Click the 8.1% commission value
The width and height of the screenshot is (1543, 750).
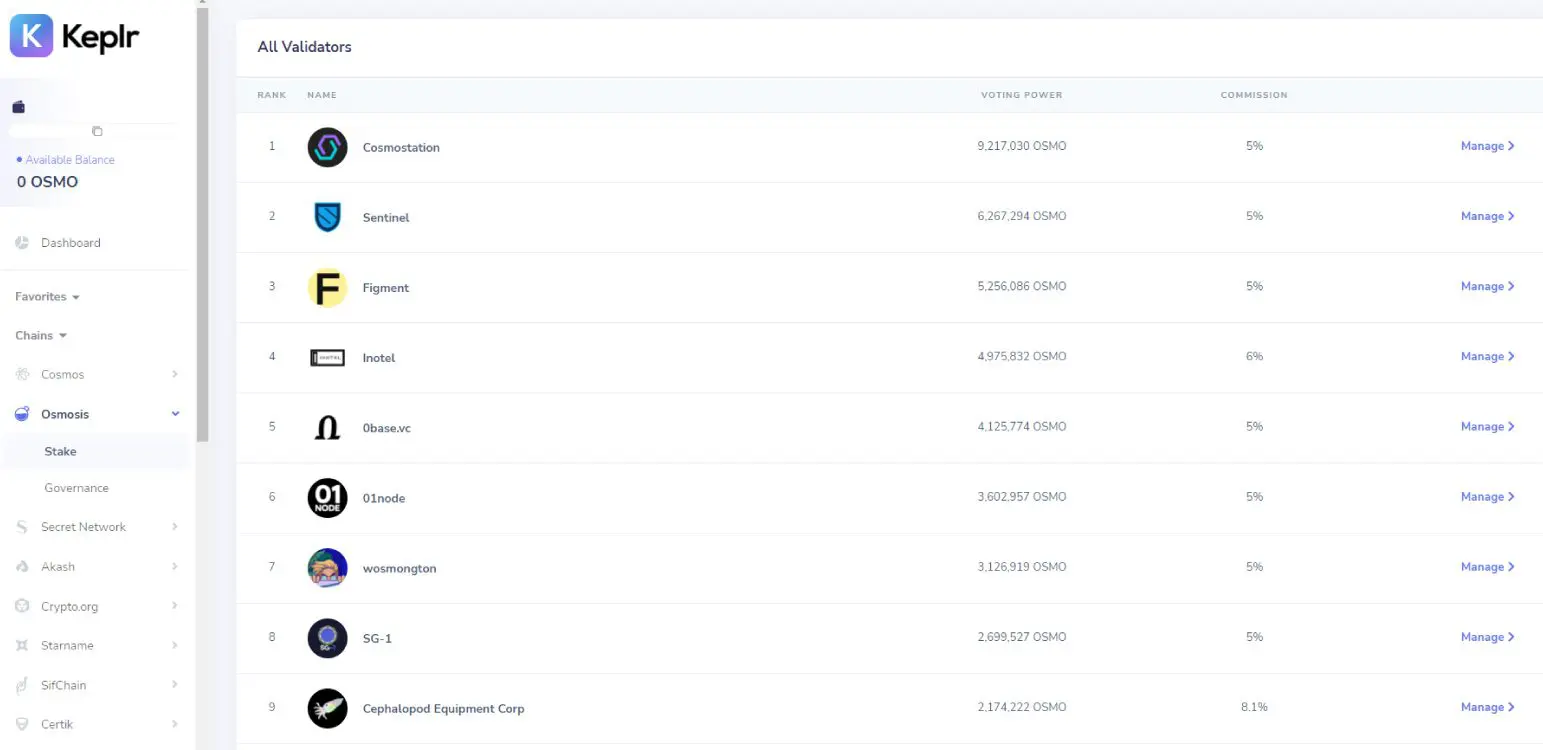(x=1254, y=707)
